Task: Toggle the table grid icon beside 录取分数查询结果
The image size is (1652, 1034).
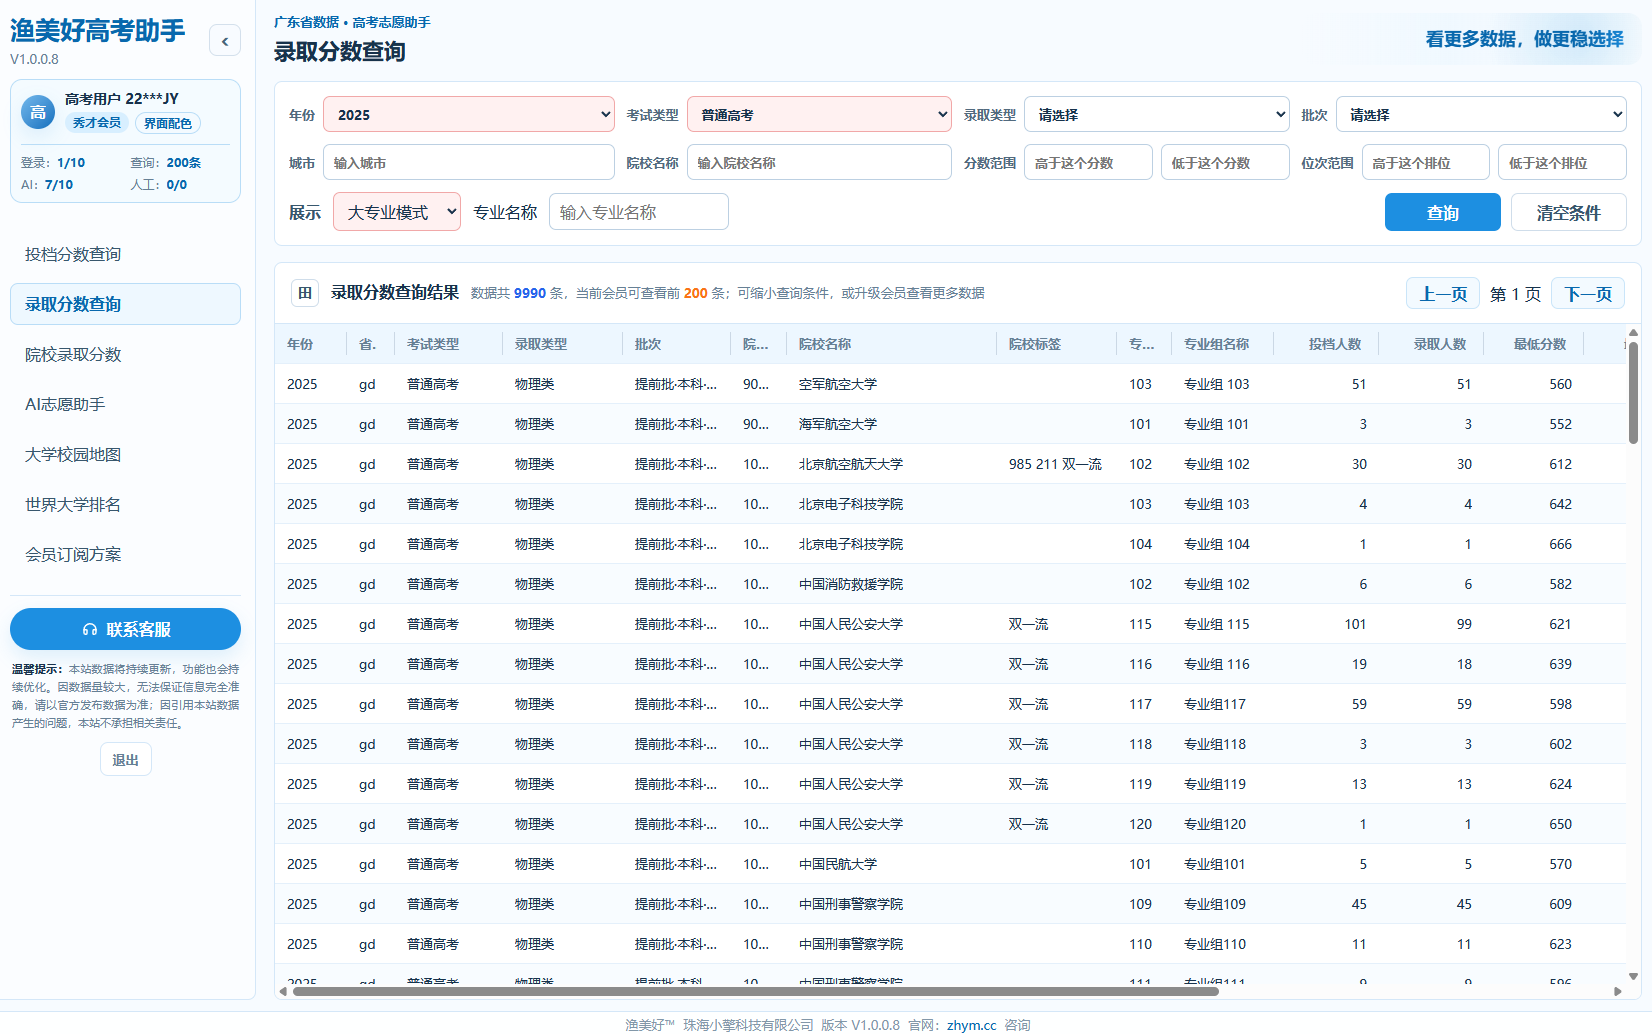Action: pos(305,293)
